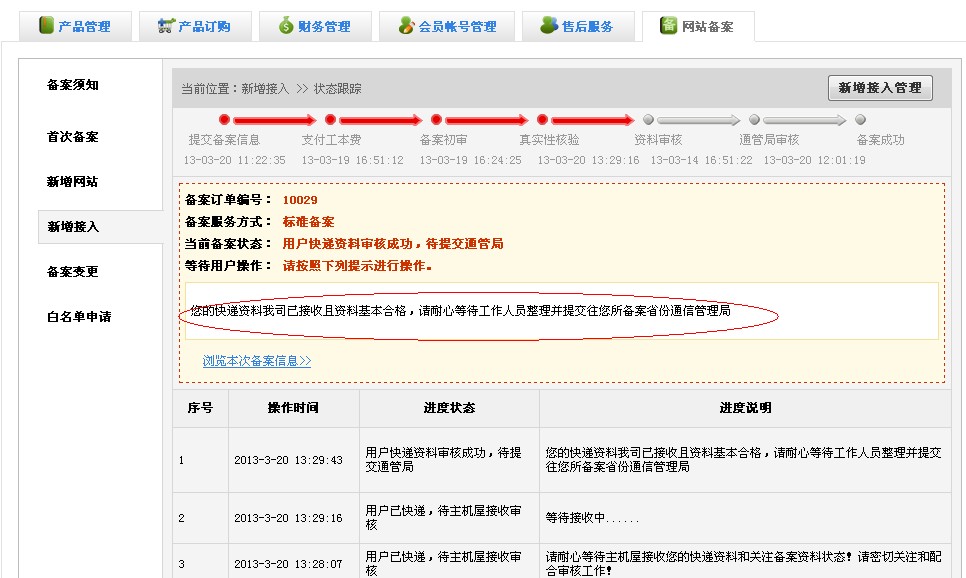Click the 请按照下列提示进行操作 text
Viewport: 966px width, 578px height.
[357, 266]
